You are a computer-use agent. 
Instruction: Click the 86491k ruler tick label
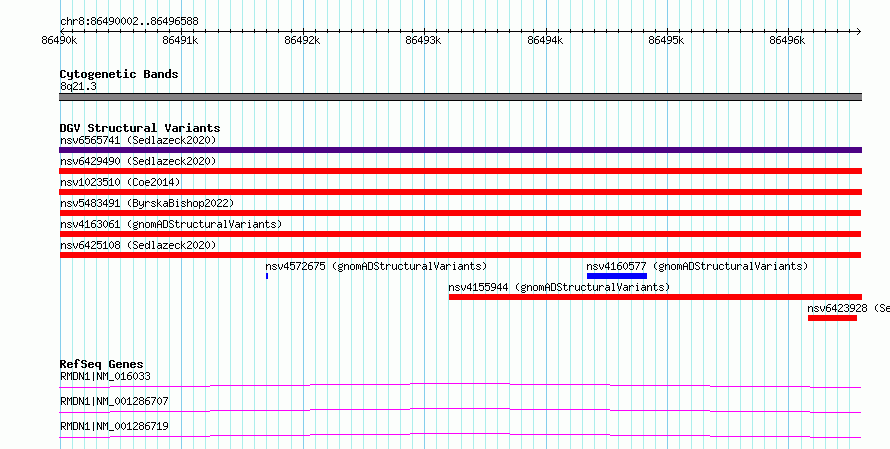[180, 40]
